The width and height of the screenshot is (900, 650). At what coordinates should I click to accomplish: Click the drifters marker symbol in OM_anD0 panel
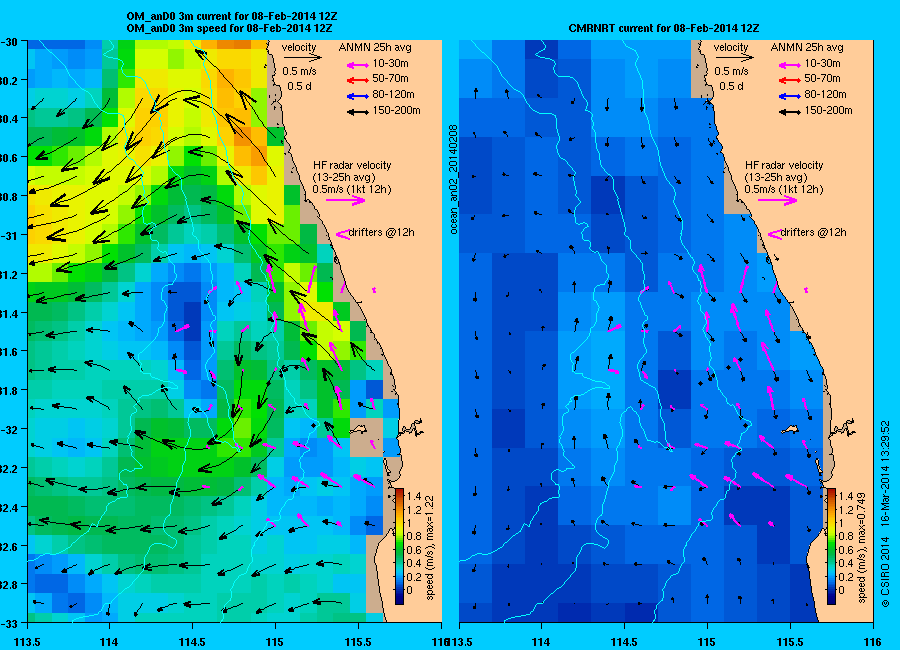tap(342, 234)
